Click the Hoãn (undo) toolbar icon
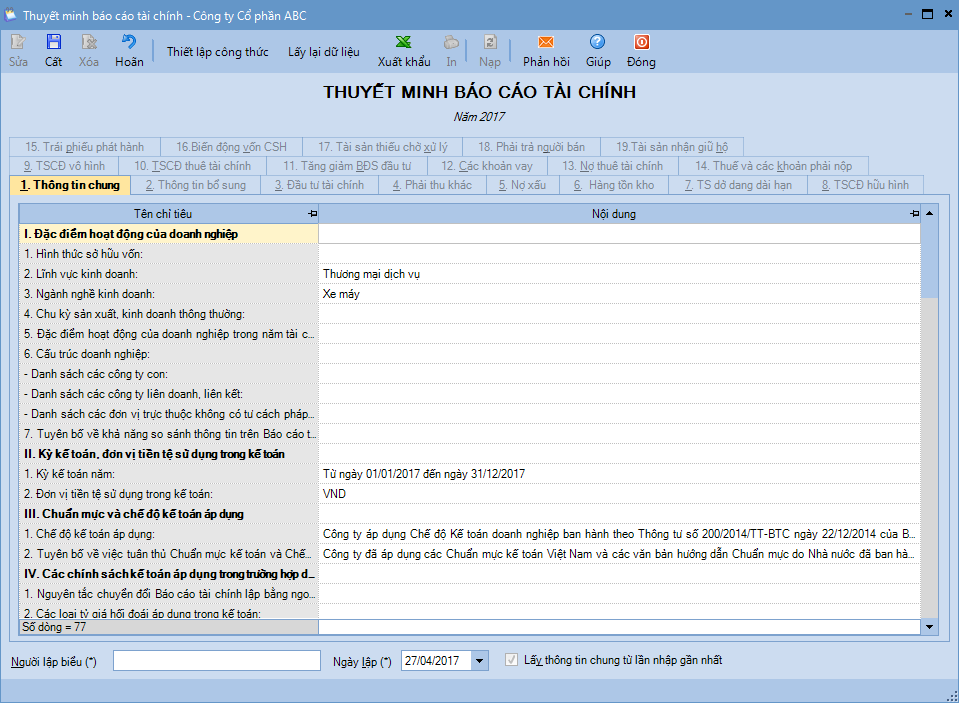The width and height of the screenshot is (959, 703). coord(129,42)
